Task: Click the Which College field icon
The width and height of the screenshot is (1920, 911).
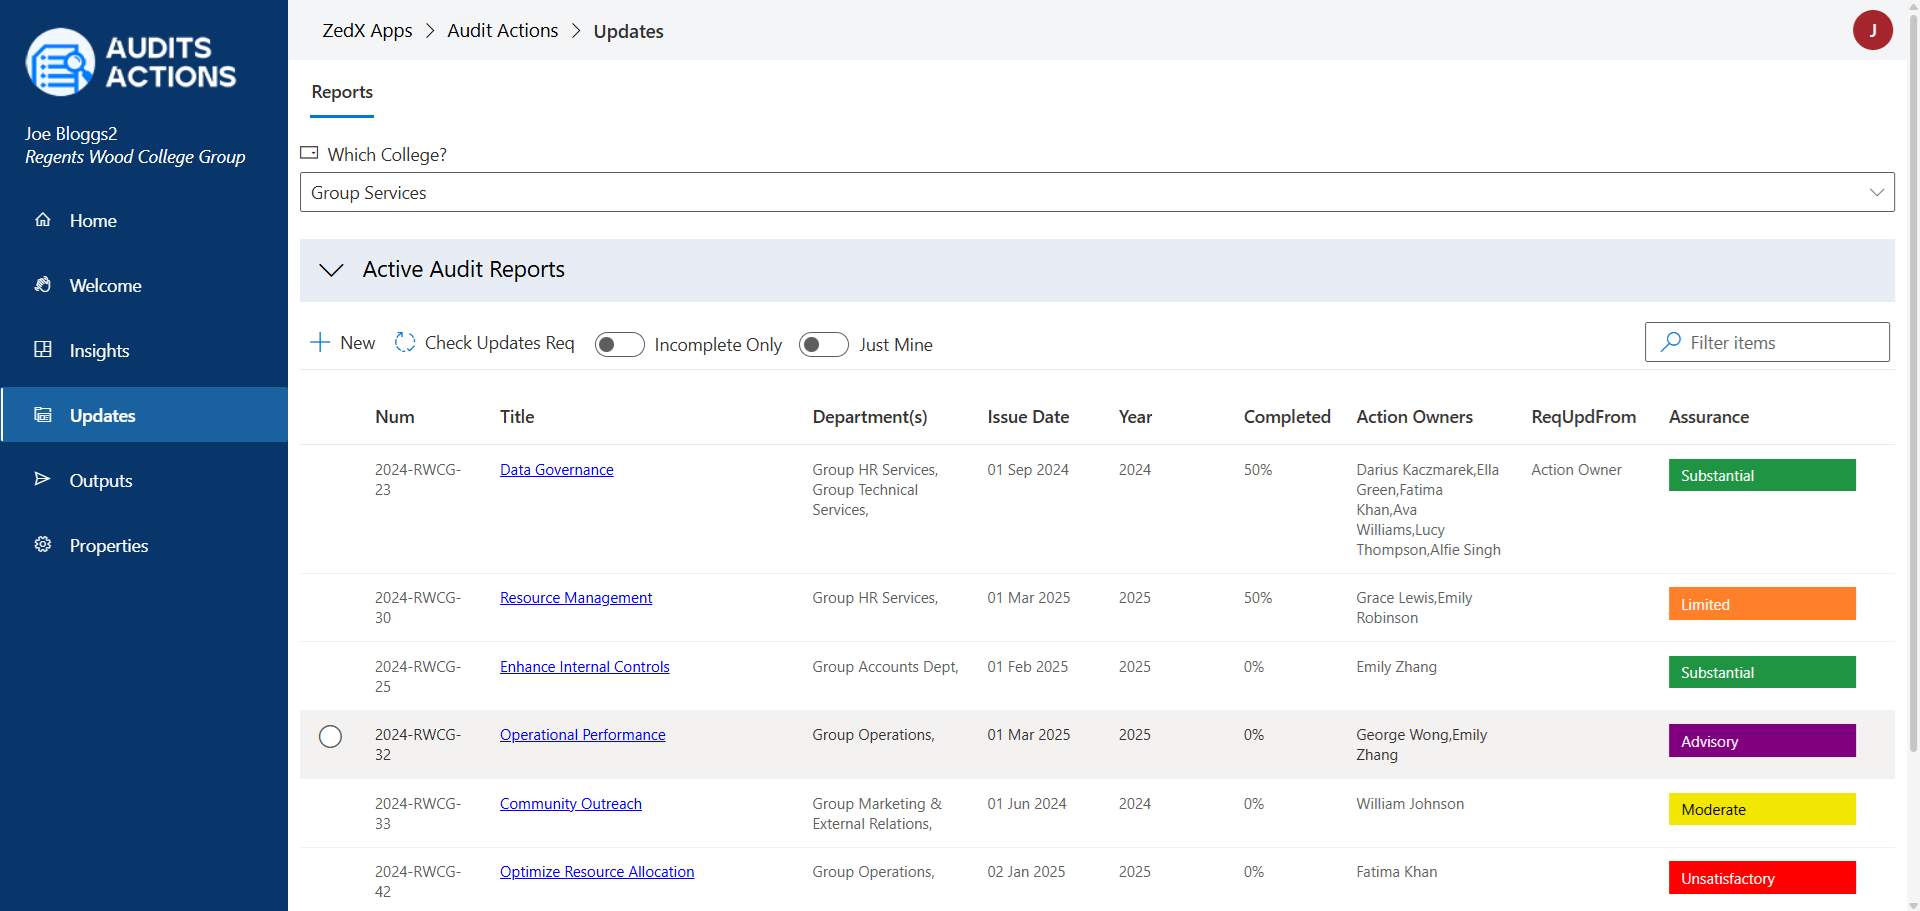Action: [309, 153]
